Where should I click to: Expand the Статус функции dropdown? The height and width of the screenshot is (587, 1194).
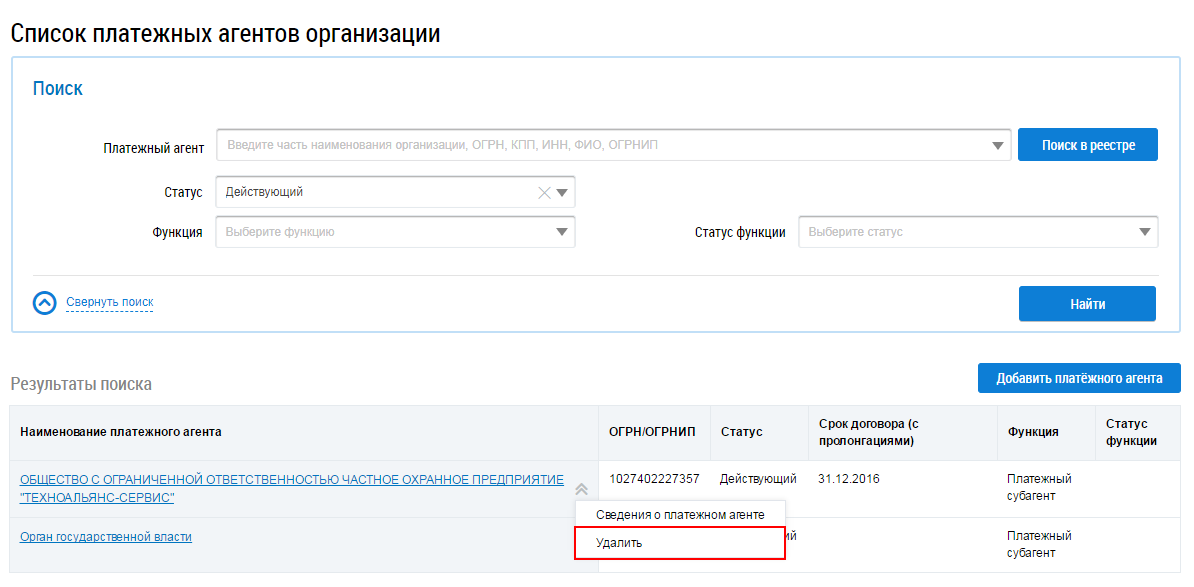(1144, 232)
